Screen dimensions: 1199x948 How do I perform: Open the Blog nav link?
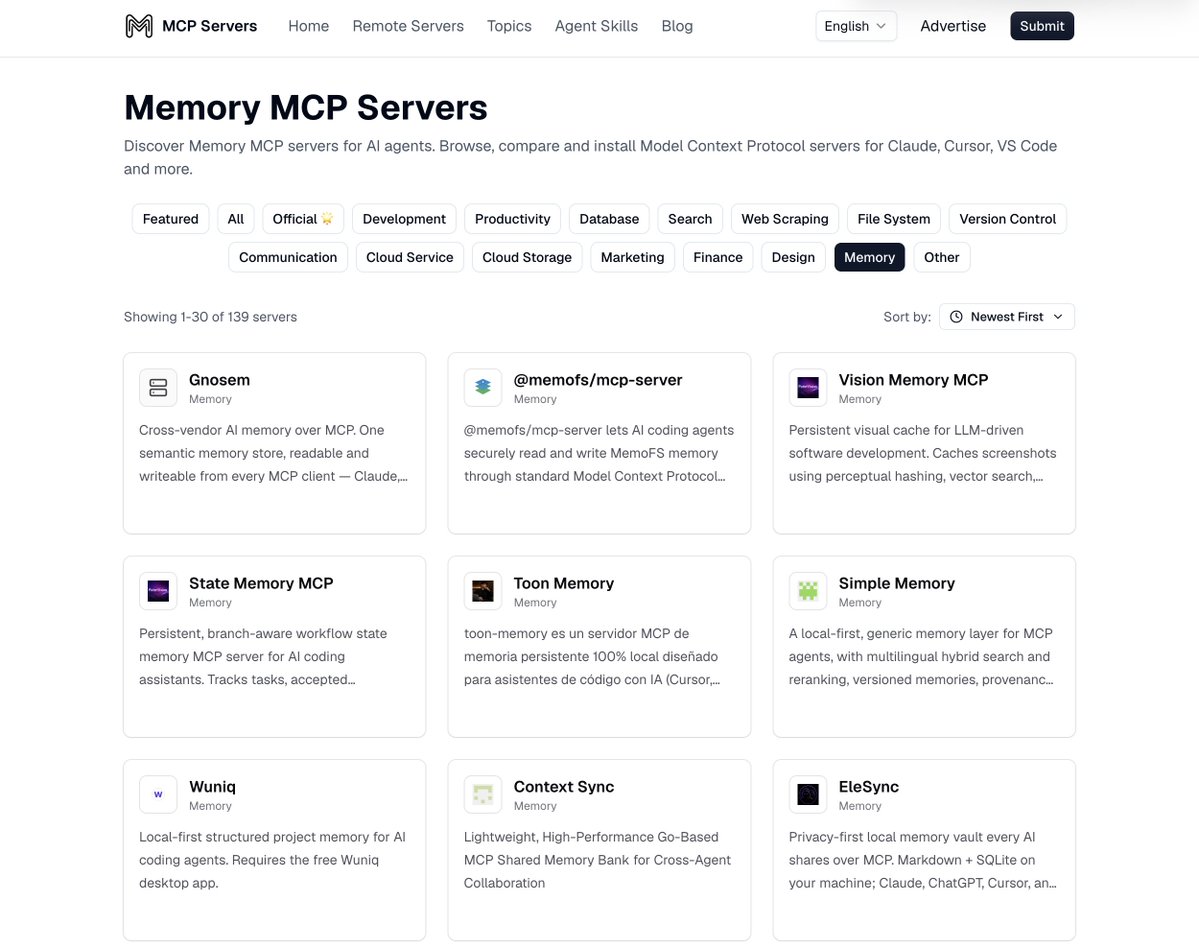click(677, 26)
